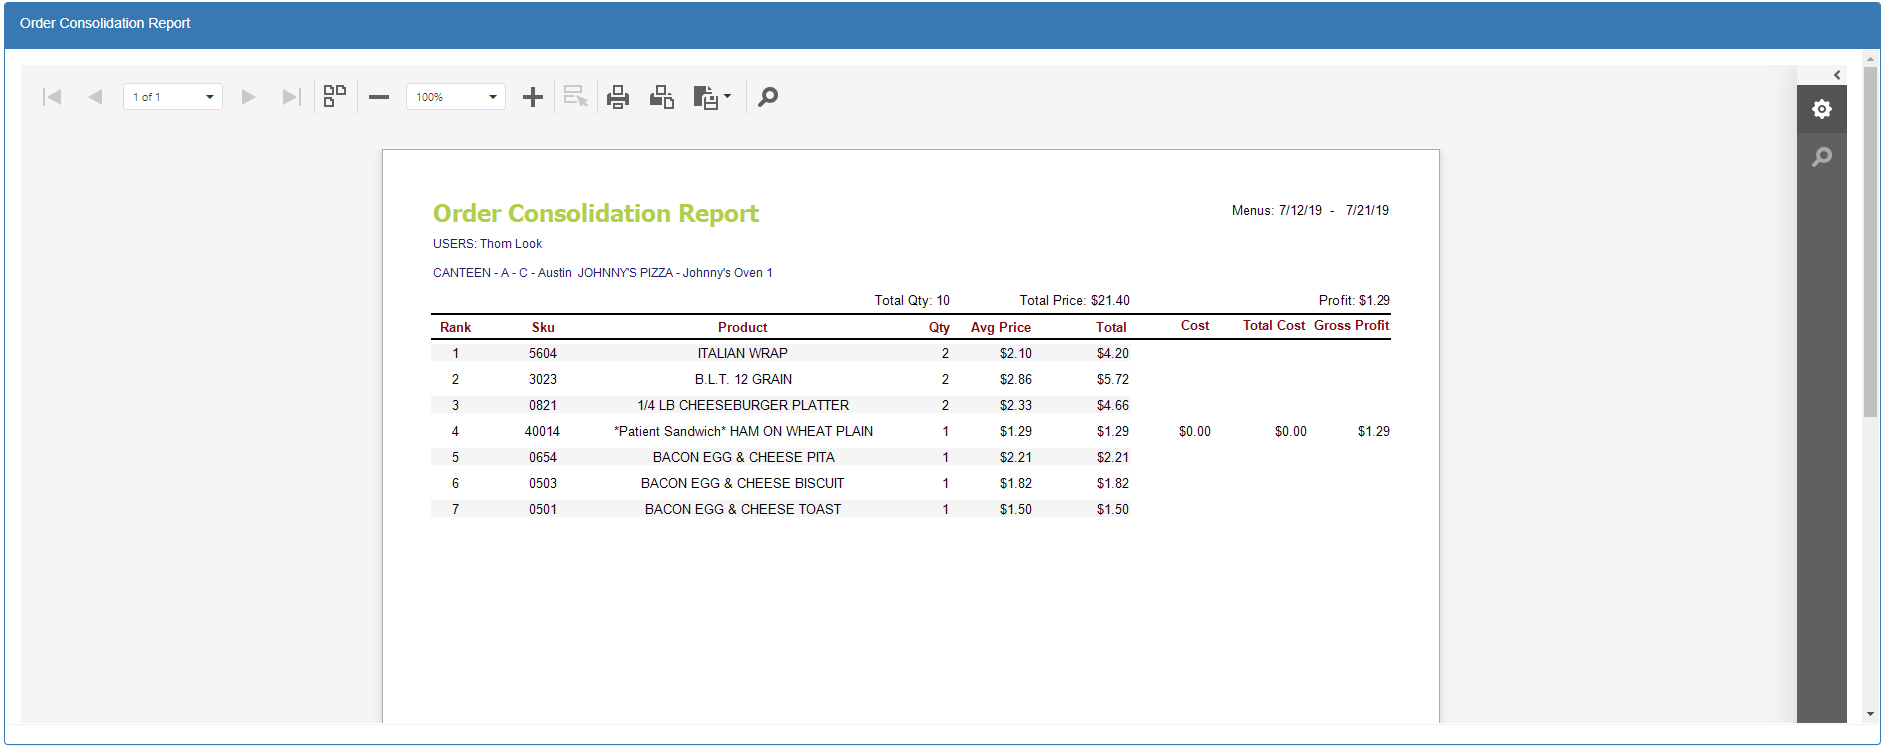Open the page number dropdown '1 of 1'
Screen dimensions: 1886x752
coord(173,97)
